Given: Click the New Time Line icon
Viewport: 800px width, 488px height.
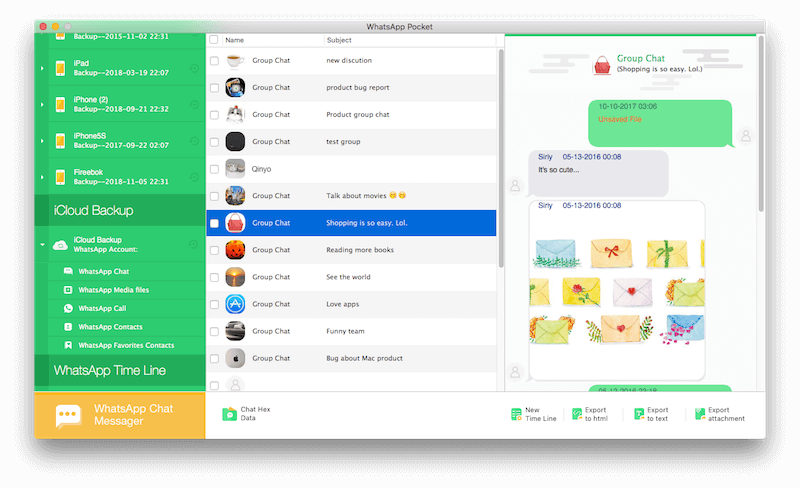Looking at the screenshot, I should [x=516, y=414].
